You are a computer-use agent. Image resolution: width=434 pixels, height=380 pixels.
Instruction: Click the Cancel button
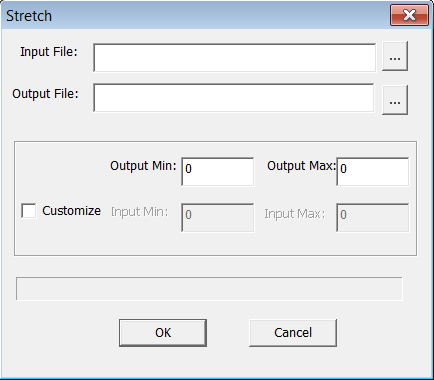click(x=293, y=333)
